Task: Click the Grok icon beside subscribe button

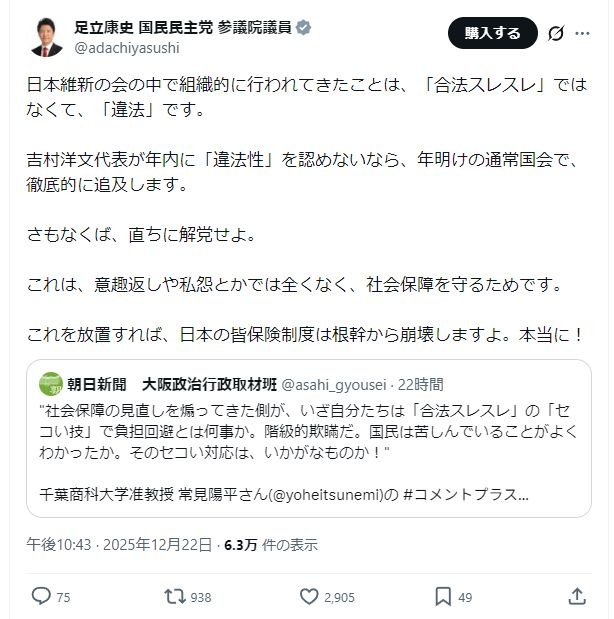Action: click(x=557, y=33)
